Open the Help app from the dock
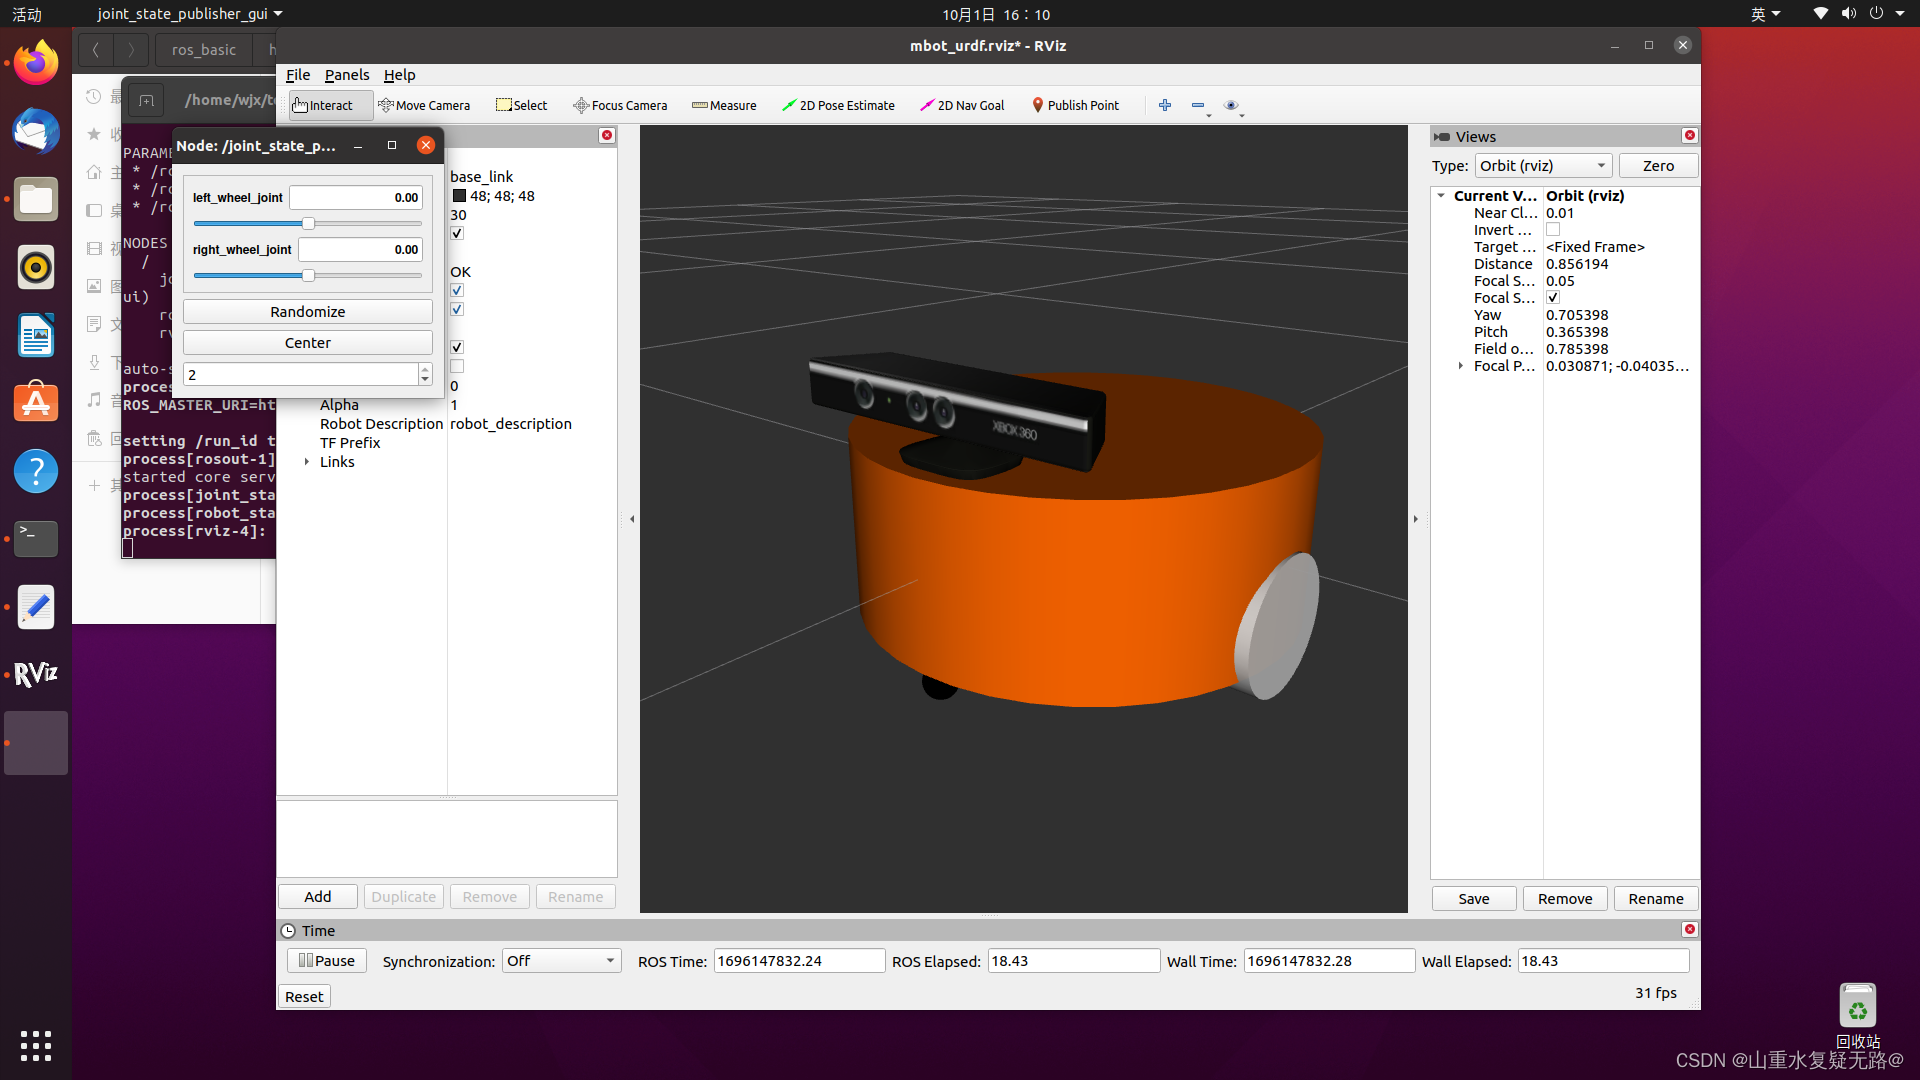This screenshot has height=1080, width=1920. [x=36, y=471]
